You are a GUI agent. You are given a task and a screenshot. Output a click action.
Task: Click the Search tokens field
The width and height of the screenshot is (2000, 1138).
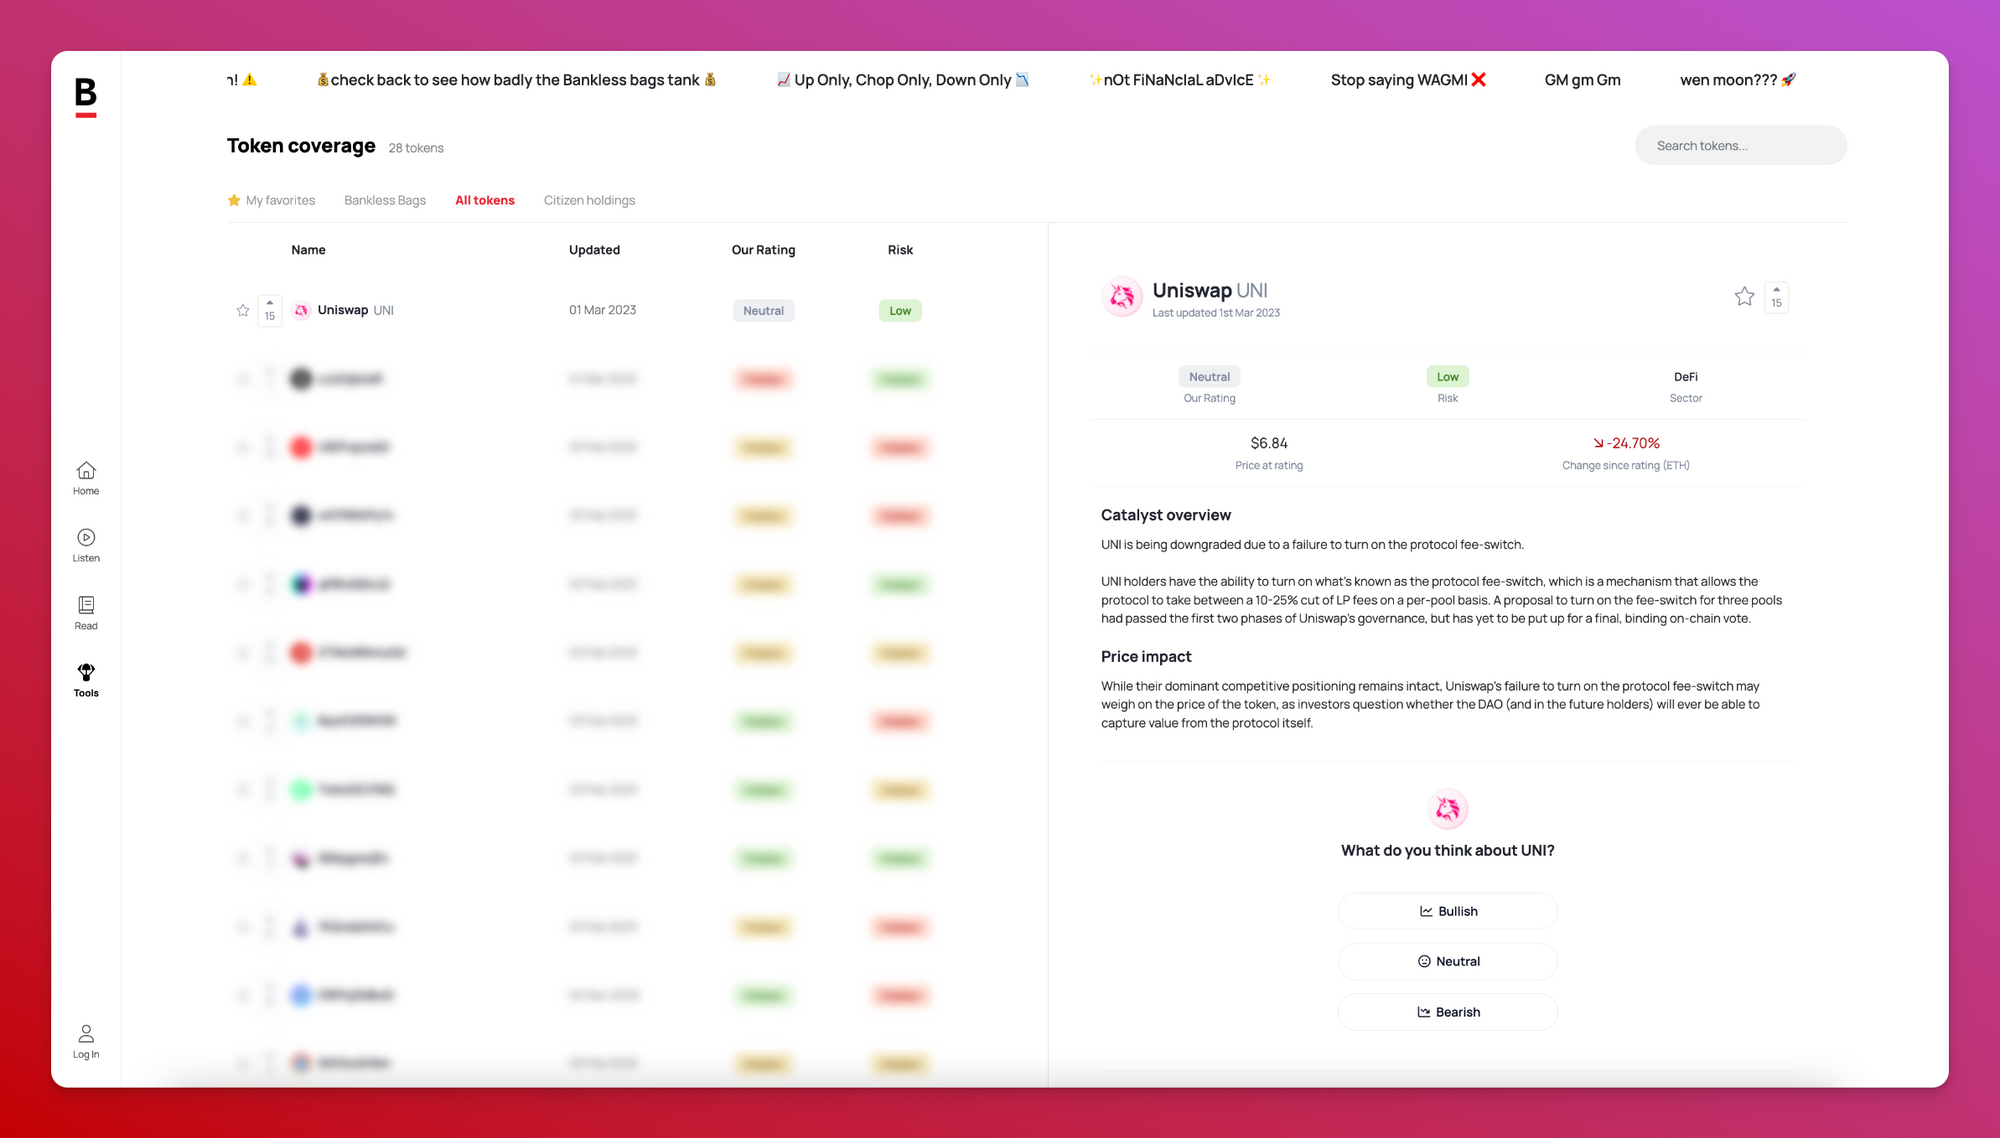(1740, 146)
